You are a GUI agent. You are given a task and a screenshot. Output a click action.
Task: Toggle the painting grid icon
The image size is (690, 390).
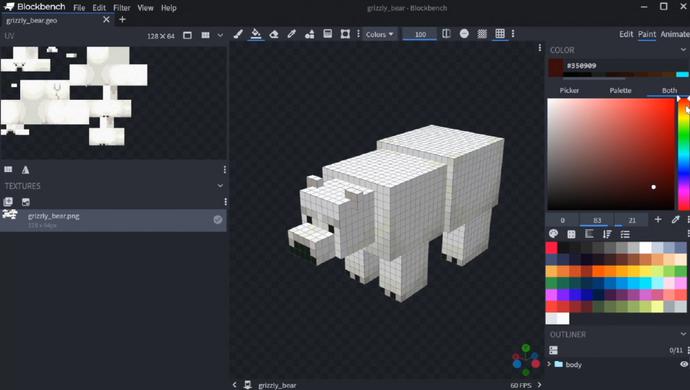[500, 34]
